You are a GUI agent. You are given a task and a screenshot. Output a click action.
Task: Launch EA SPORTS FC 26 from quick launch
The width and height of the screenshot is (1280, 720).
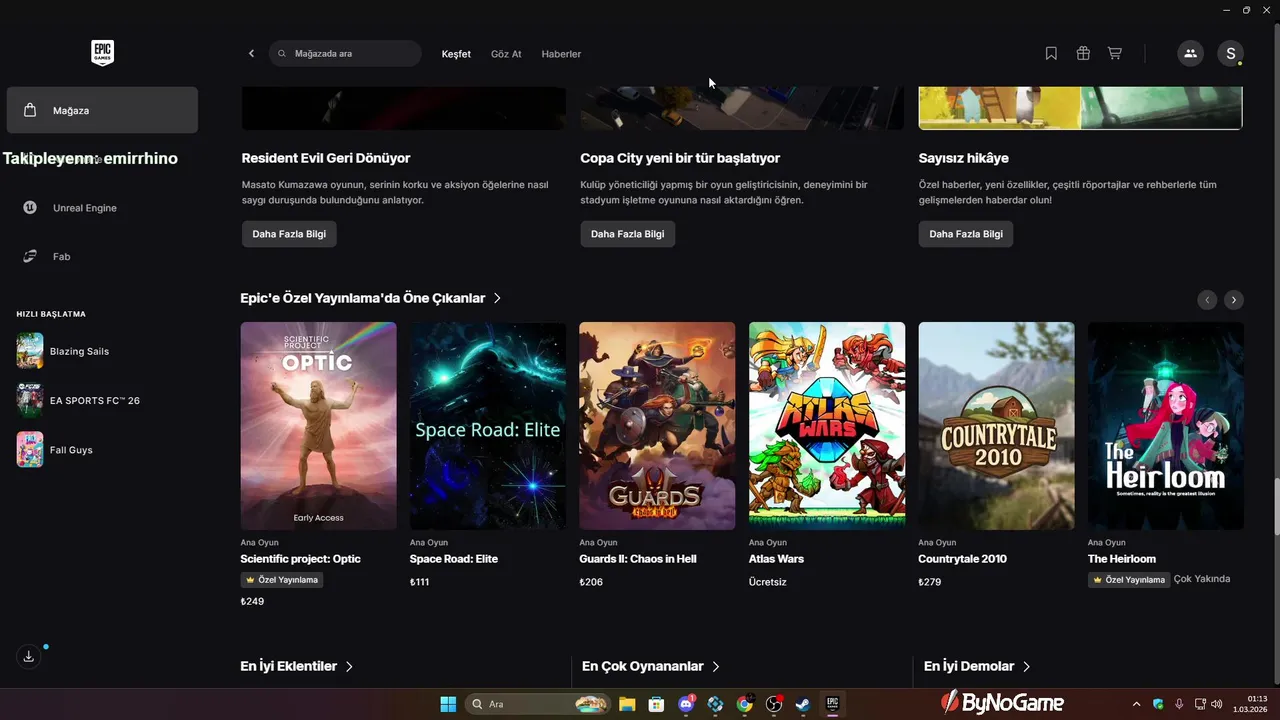click(x=78, y=400)
